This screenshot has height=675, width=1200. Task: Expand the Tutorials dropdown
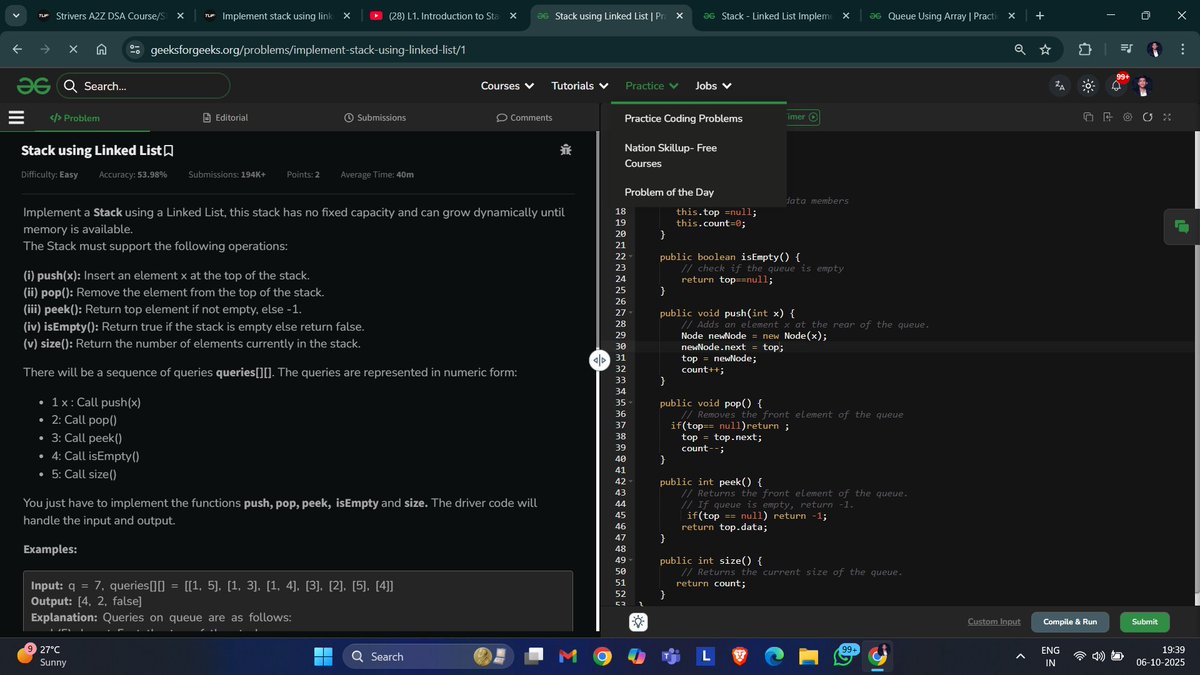coord(580,86)
